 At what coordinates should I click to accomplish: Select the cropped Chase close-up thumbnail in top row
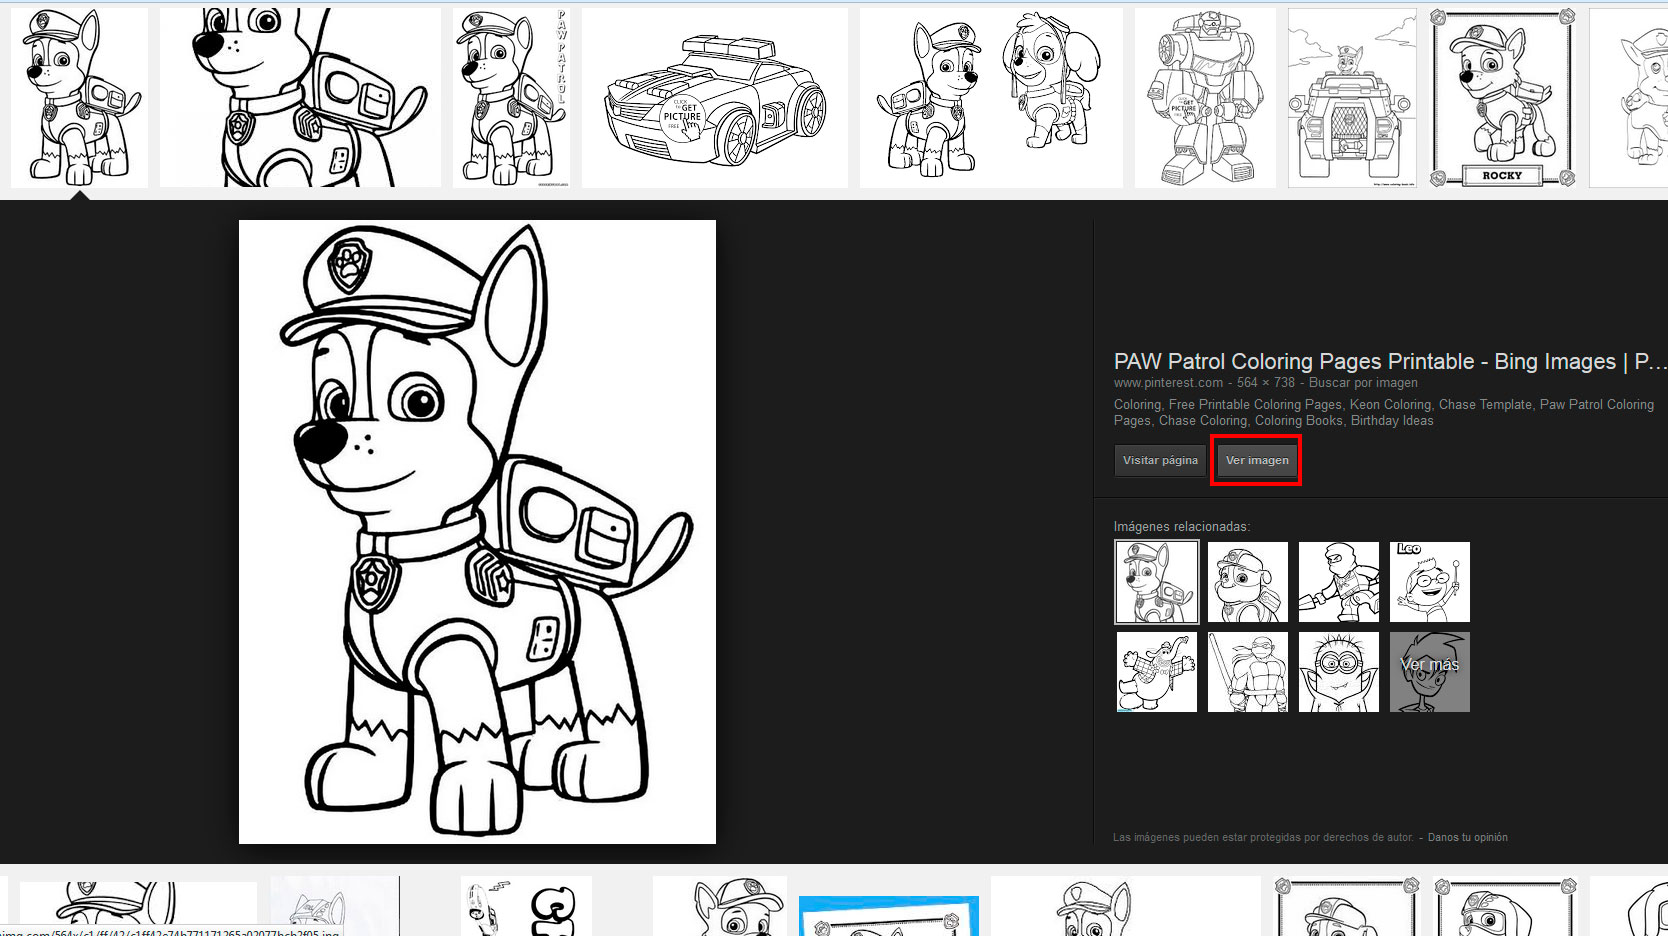300,98
